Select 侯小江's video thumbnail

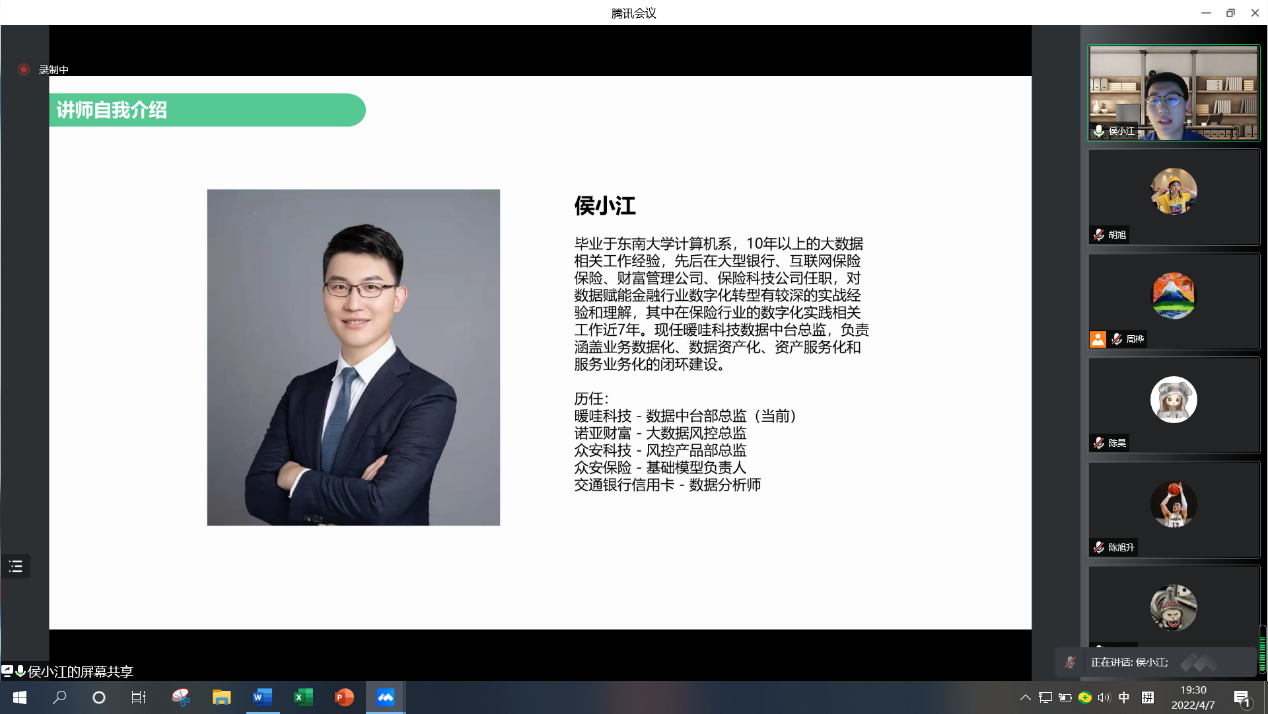[x=1174, y=93]
